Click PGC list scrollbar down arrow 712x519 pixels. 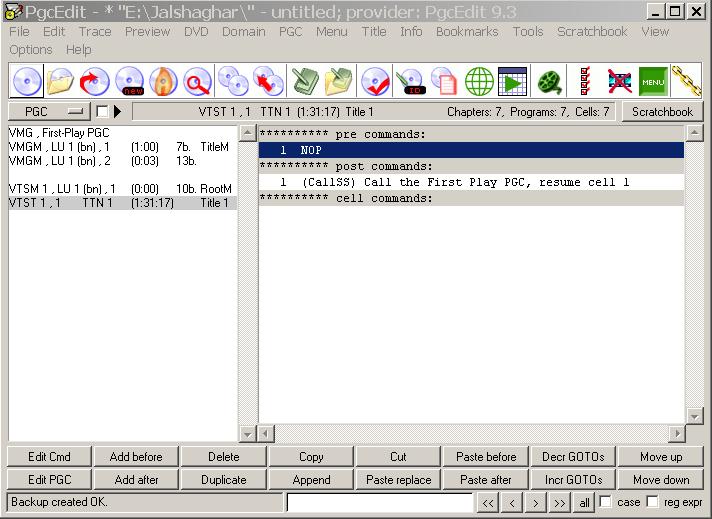click(x=247, y=434)
